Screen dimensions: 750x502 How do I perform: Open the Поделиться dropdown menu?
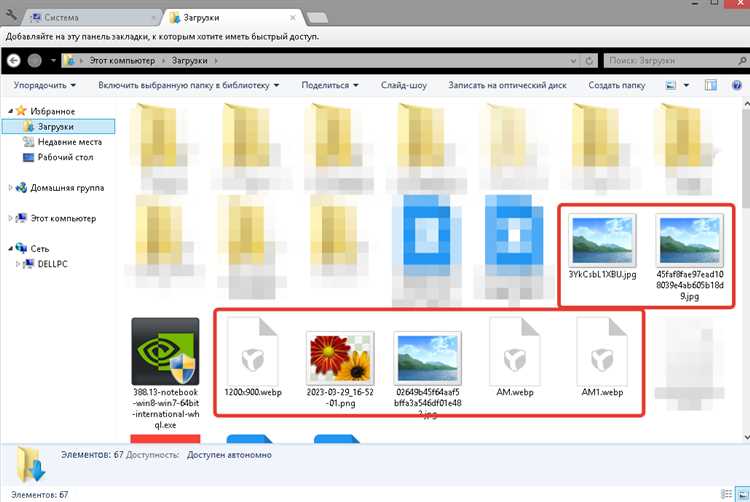coord(330,85)
